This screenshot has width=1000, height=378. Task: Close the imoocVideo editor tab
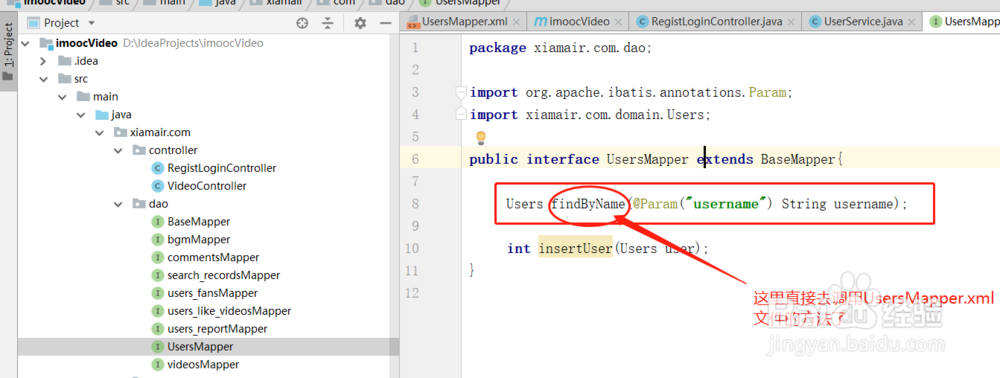tap(618, 22)
